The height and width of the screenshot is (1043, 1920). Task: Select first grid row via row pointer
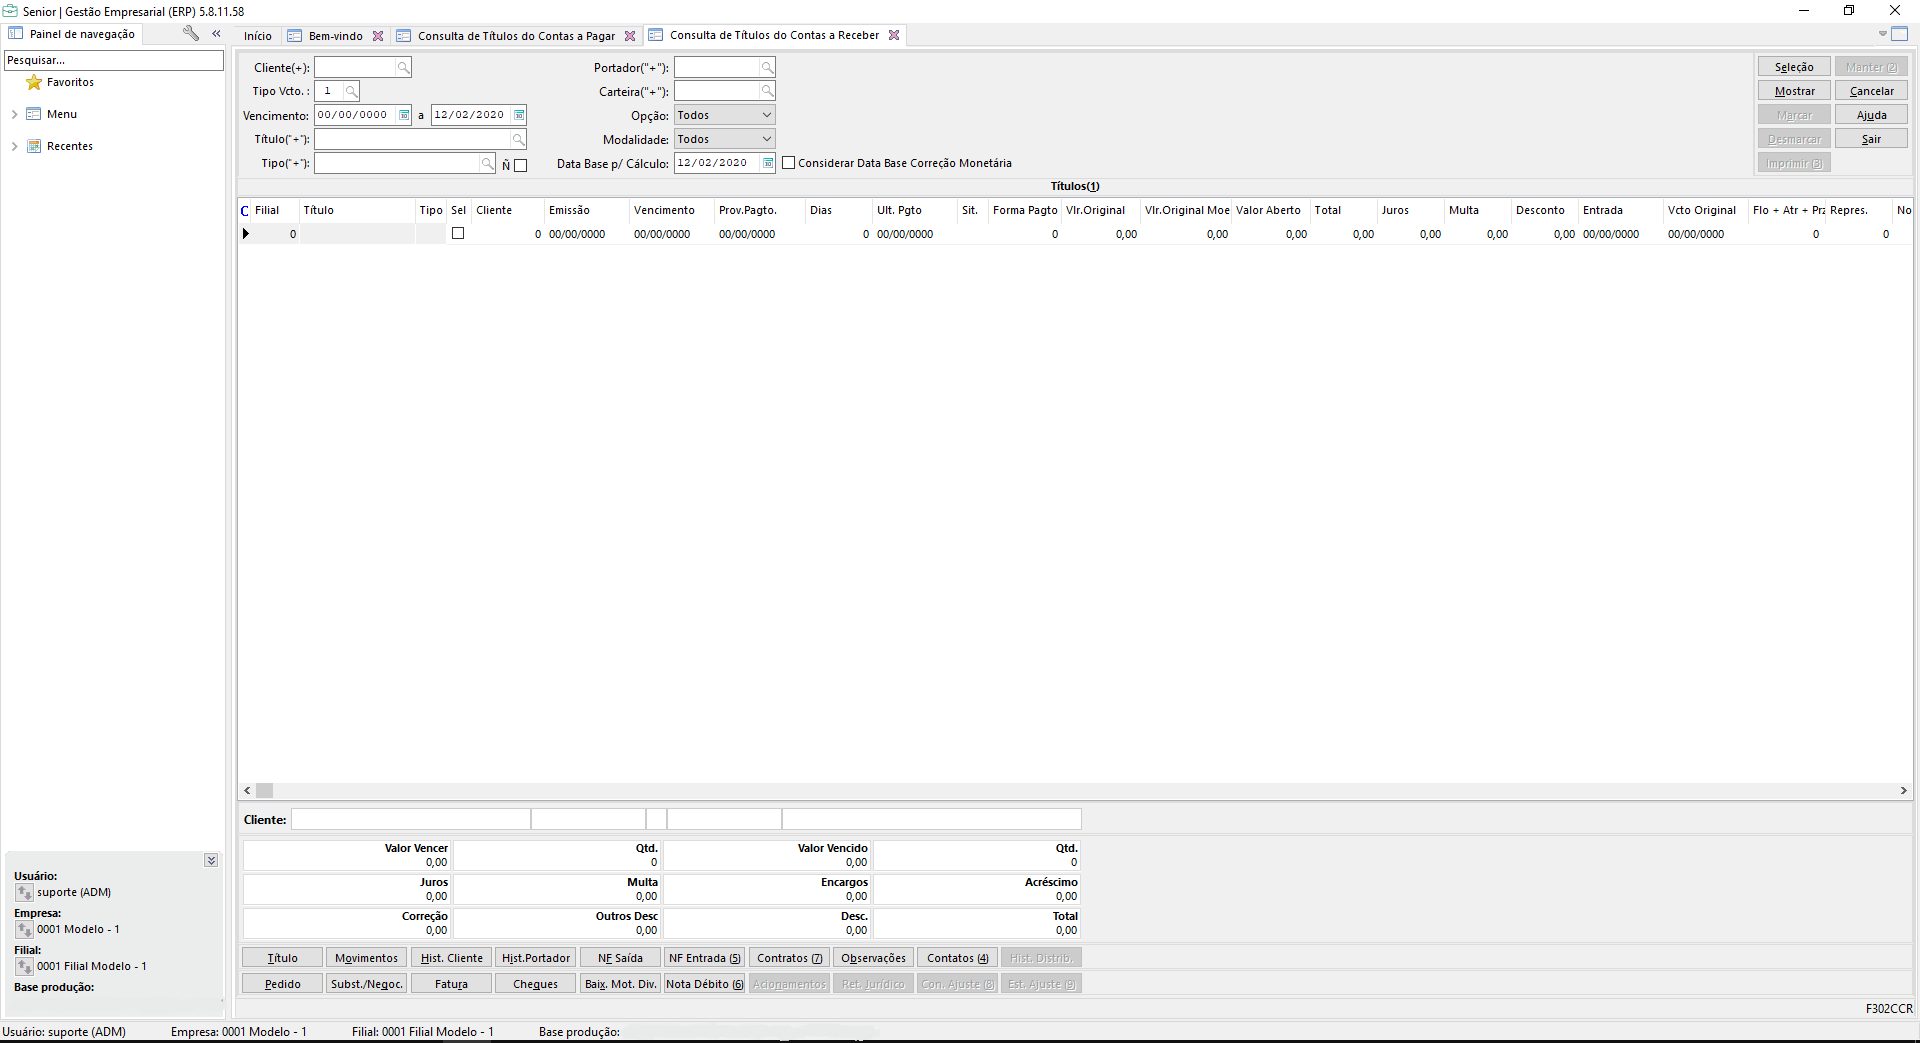click(246, 234)
